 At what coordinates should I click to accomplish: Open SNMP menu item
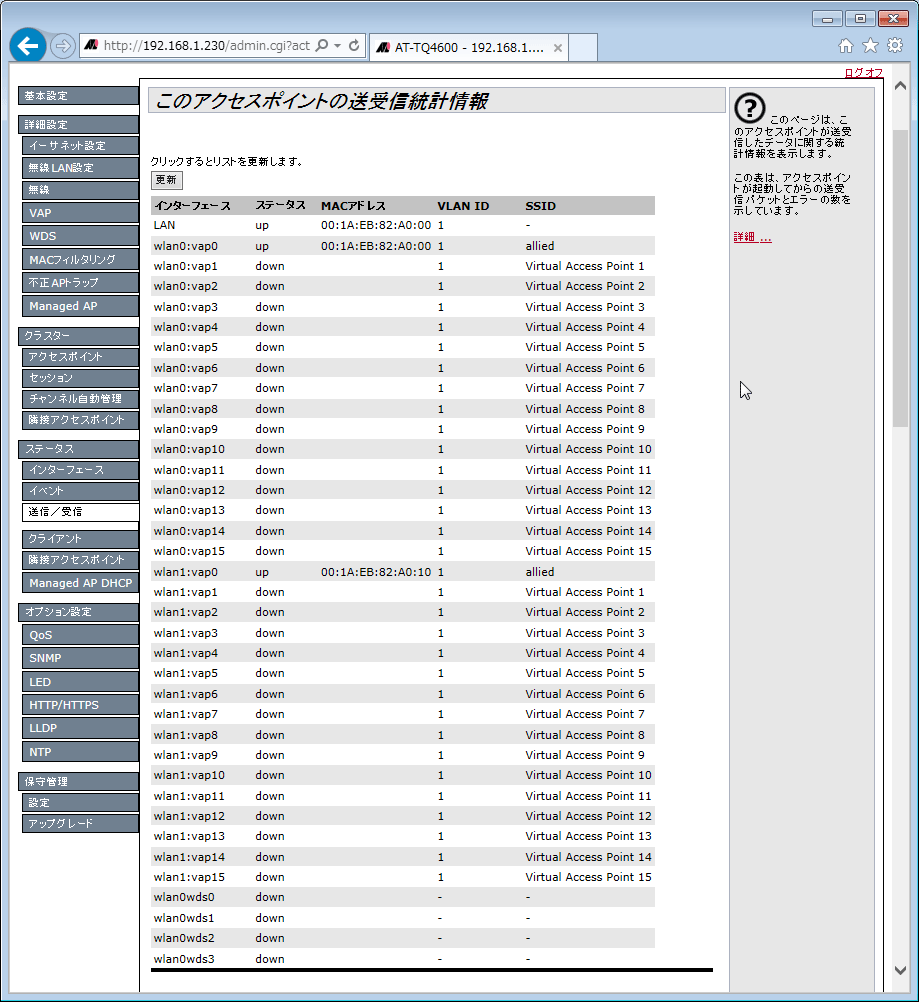tap(80, 658)
